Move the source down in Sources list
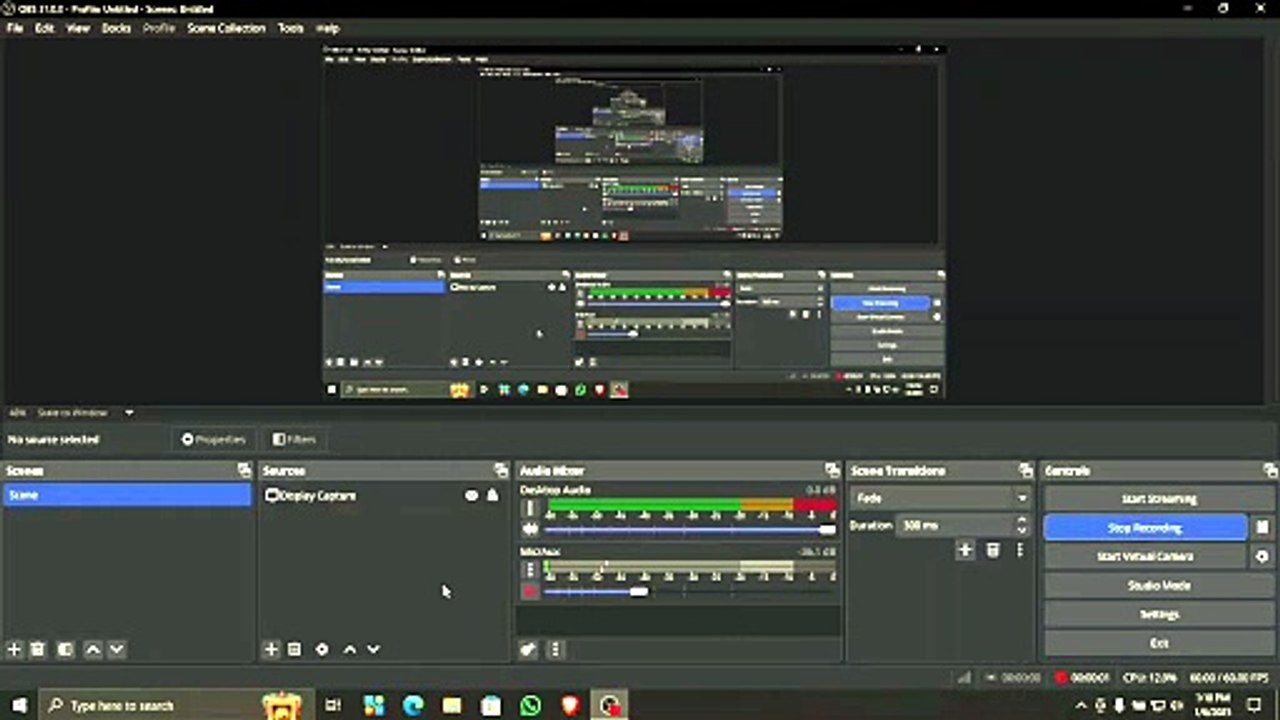 pos(373,649)
